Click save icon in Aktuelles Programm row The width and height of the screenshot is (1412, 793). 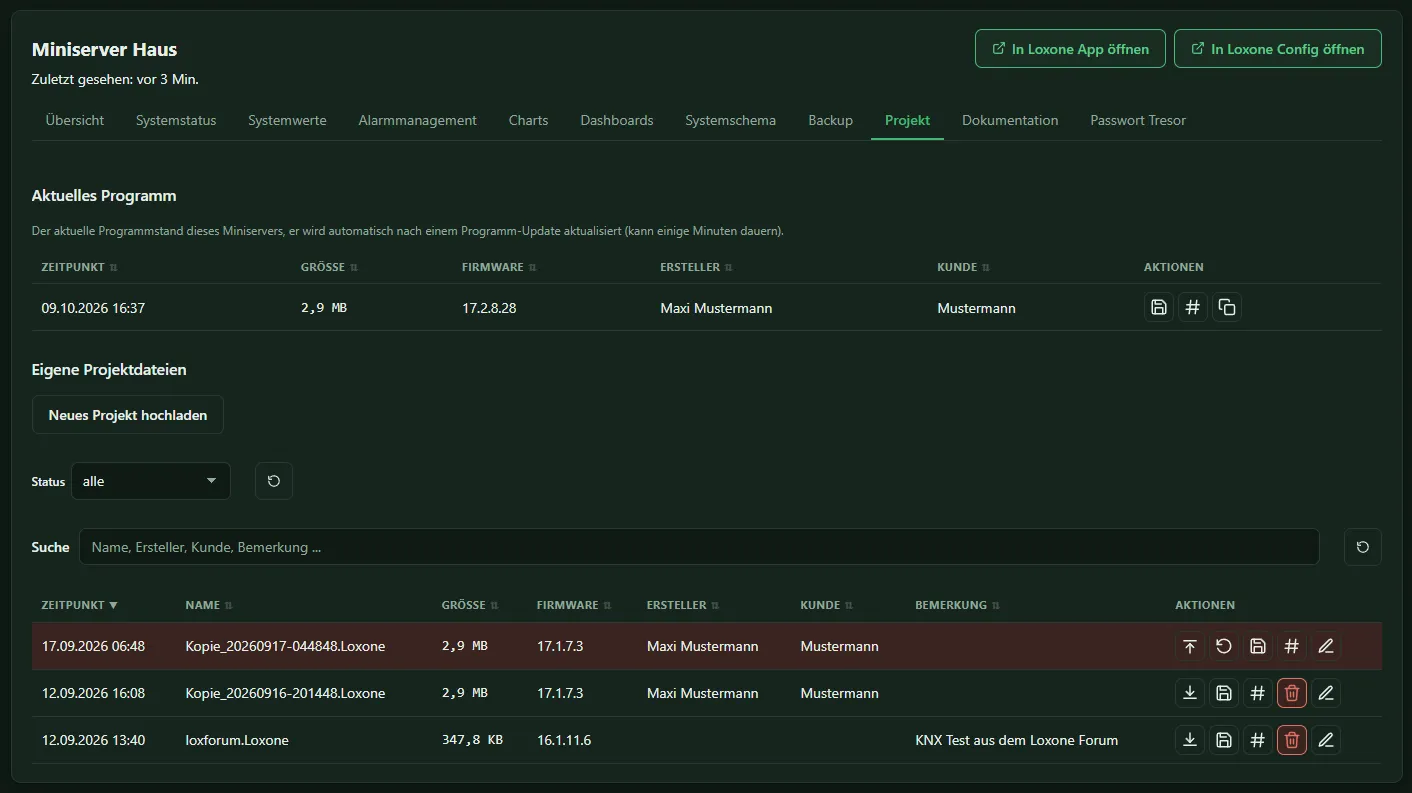pyautogui.click(x=1159, y=307)
